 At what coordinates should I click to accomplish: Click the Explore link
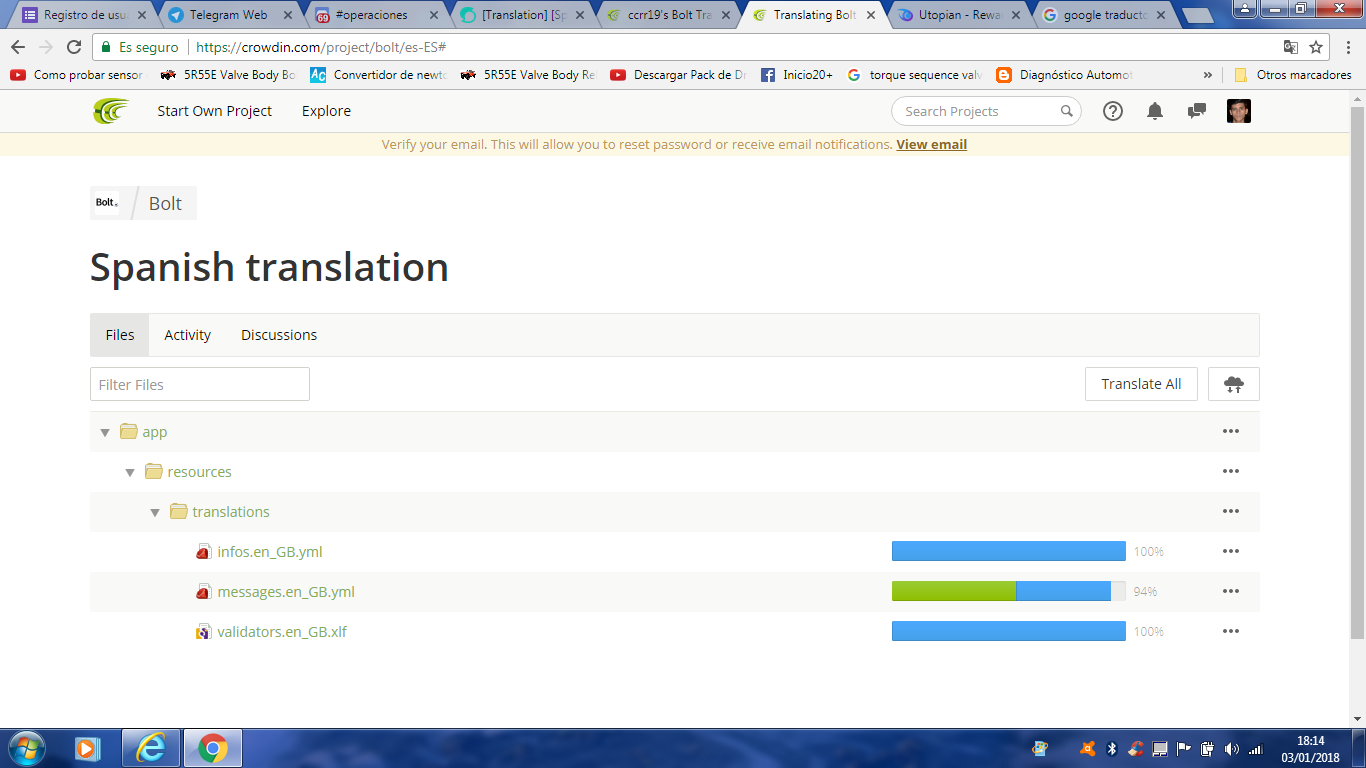[326, 111]
